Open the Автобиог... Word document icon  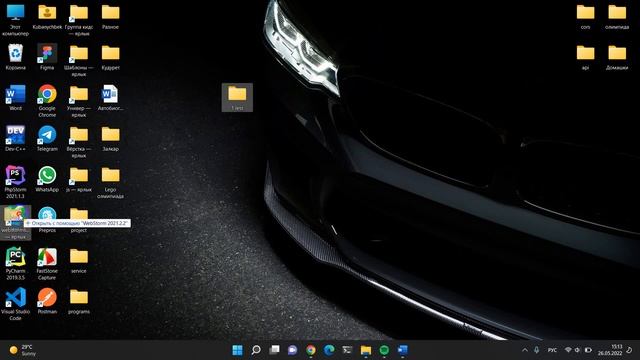(x=110, y=98)
